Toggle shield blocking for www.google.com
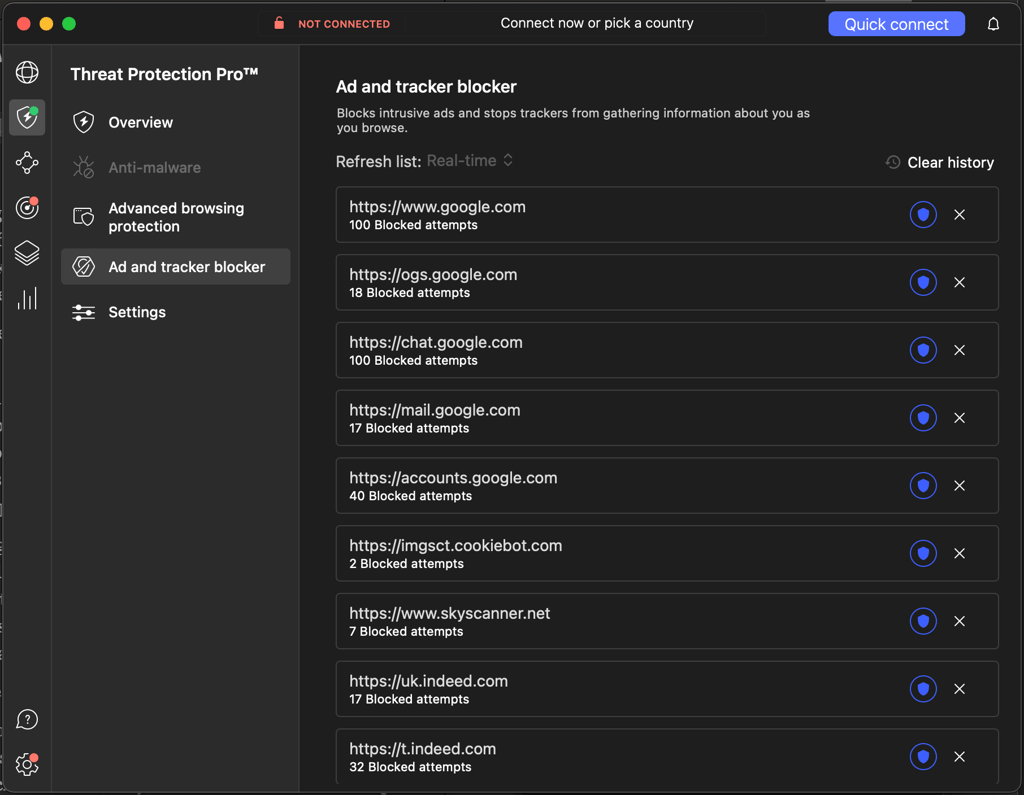The image size is (1024, 795). click(x=923, y=214)
